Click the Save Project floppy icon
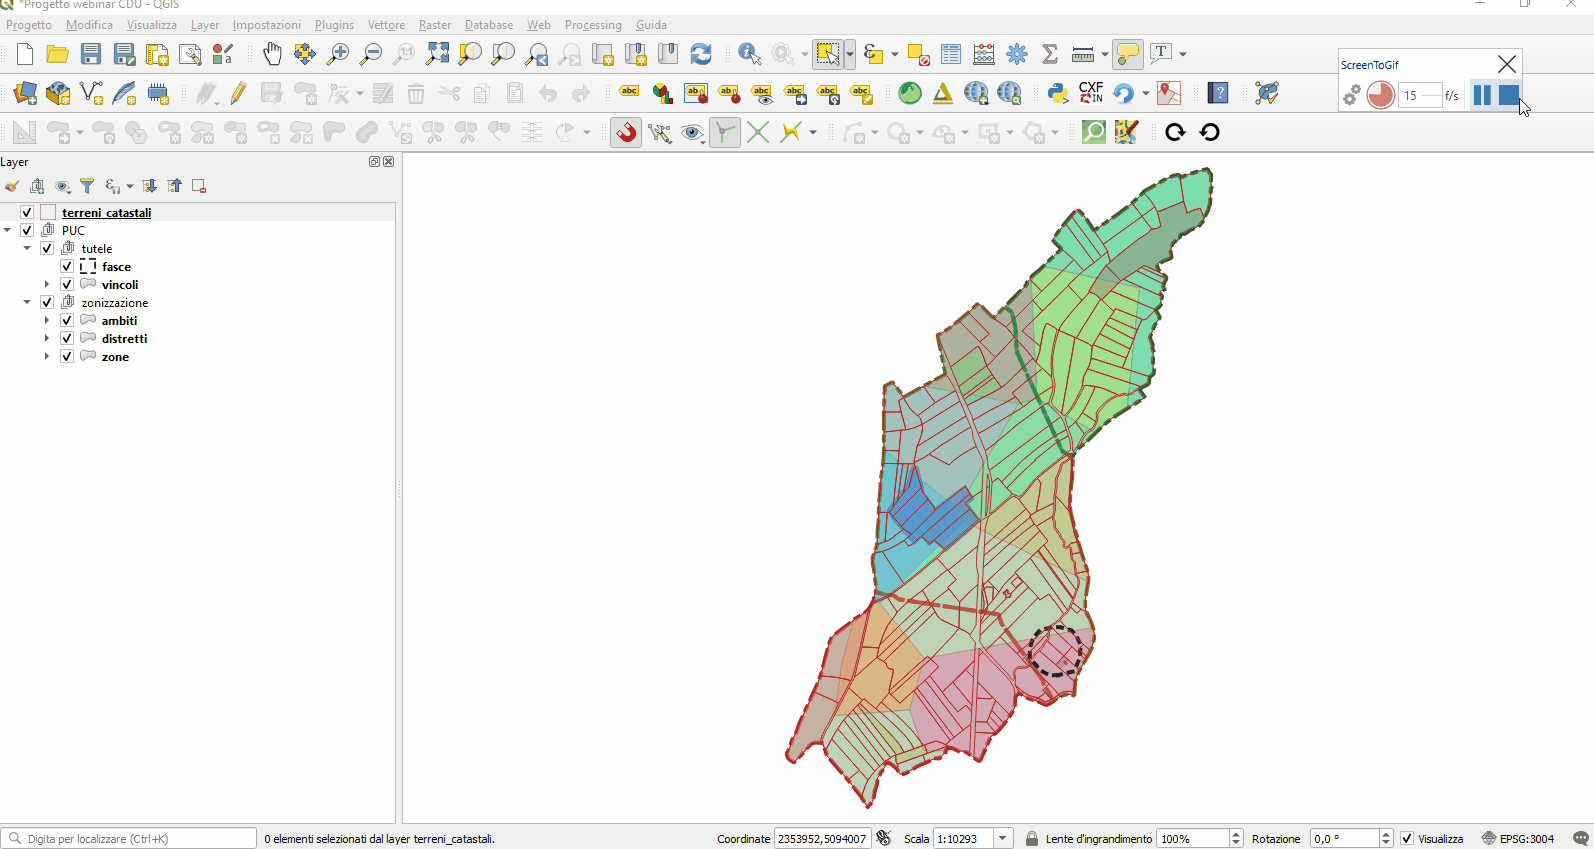Viewport: 1594px width, 849px height. point(91,54)
